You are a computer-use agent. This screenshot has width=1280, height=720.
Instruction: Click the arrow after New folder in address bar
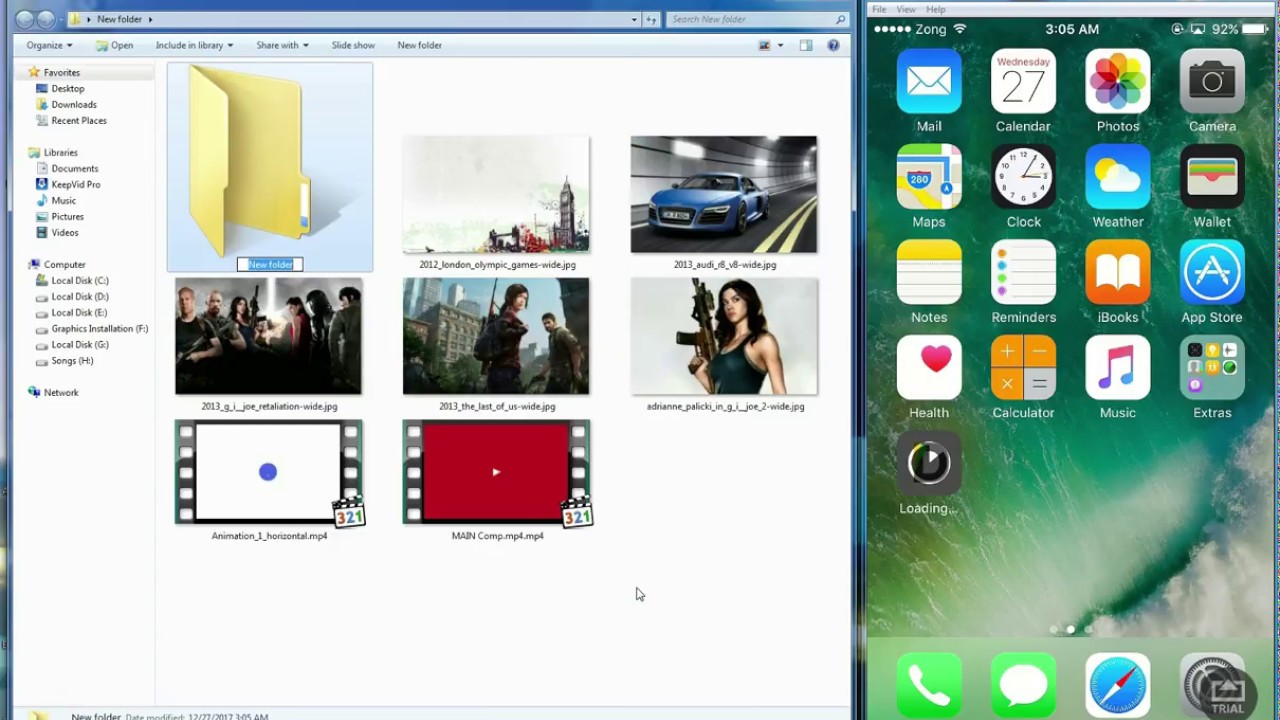[150, 19]
